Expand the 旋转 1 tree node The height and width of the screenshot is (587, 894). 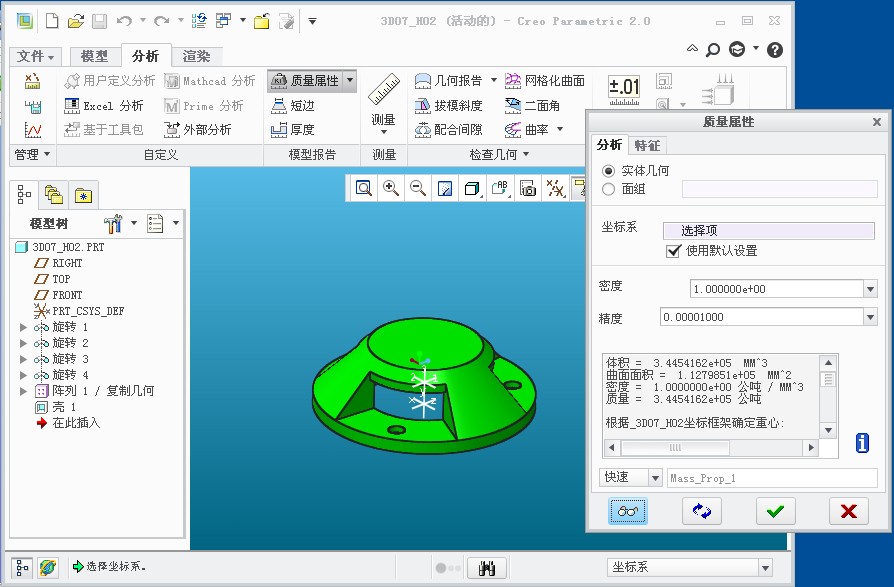tap(24, 327)
